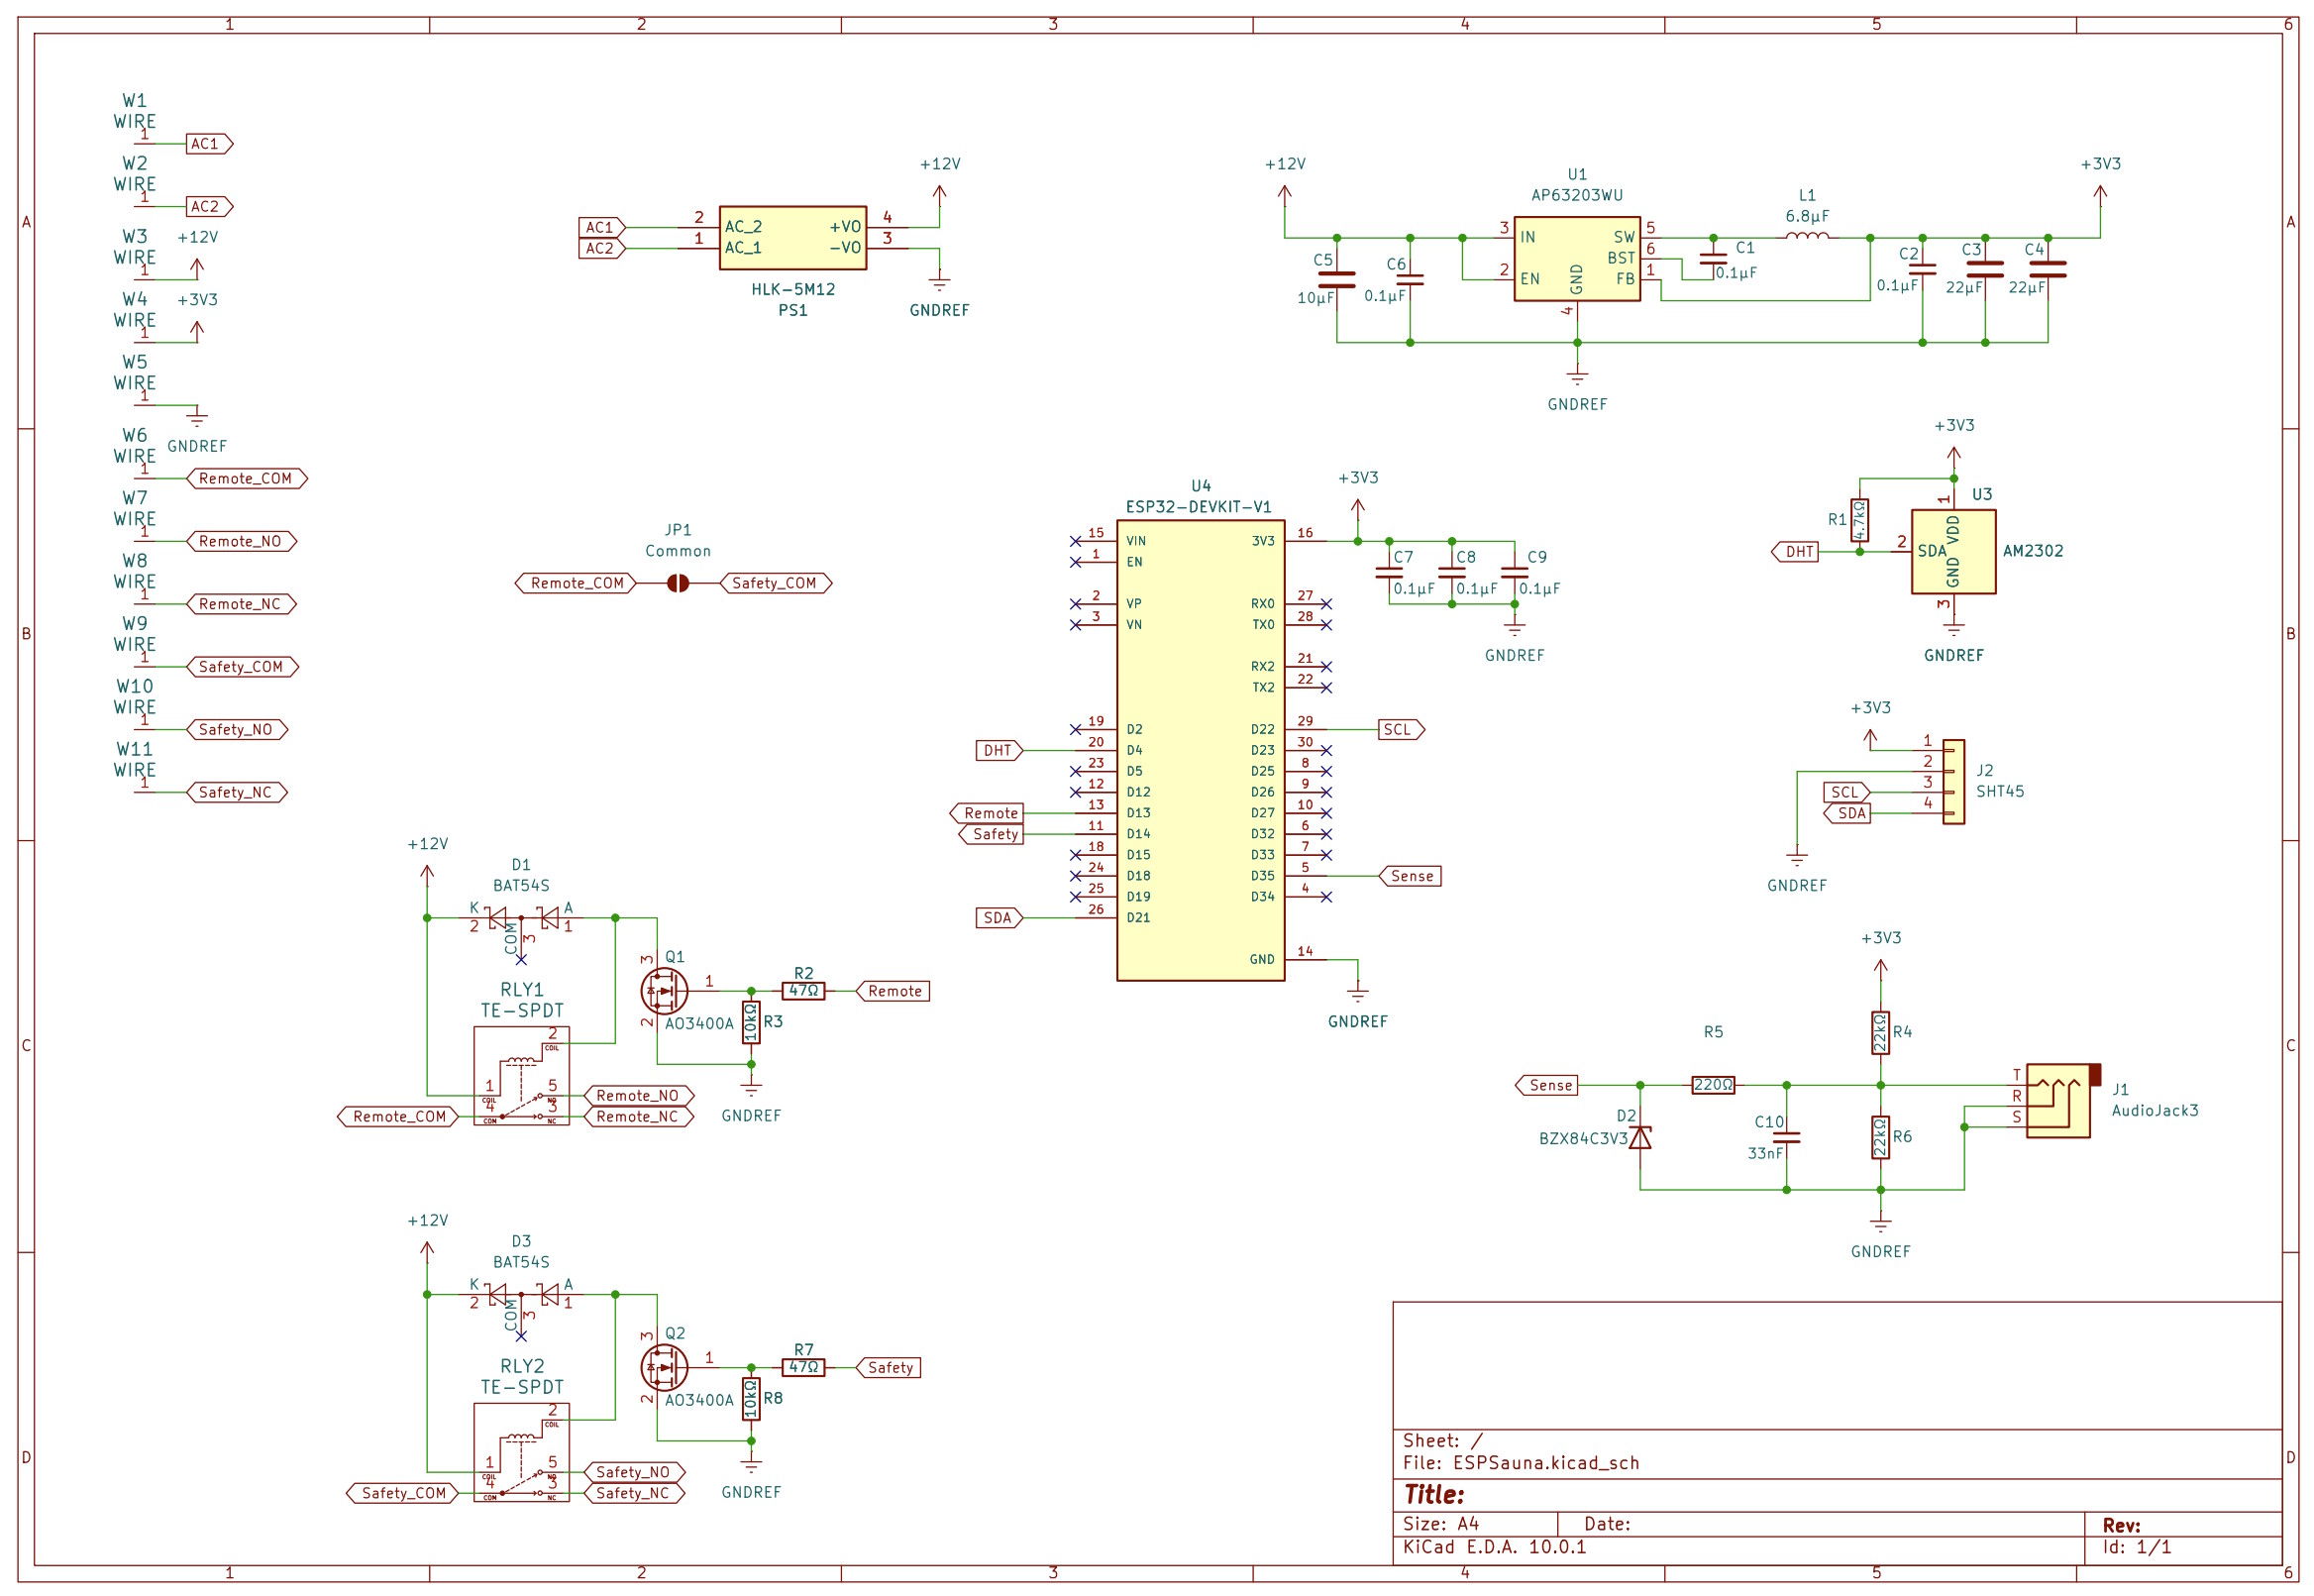The image size is (2314, 1596).
Task: Select the U4 ESP32-DEVKIT-V1 module body
Action: (1200, 750)
